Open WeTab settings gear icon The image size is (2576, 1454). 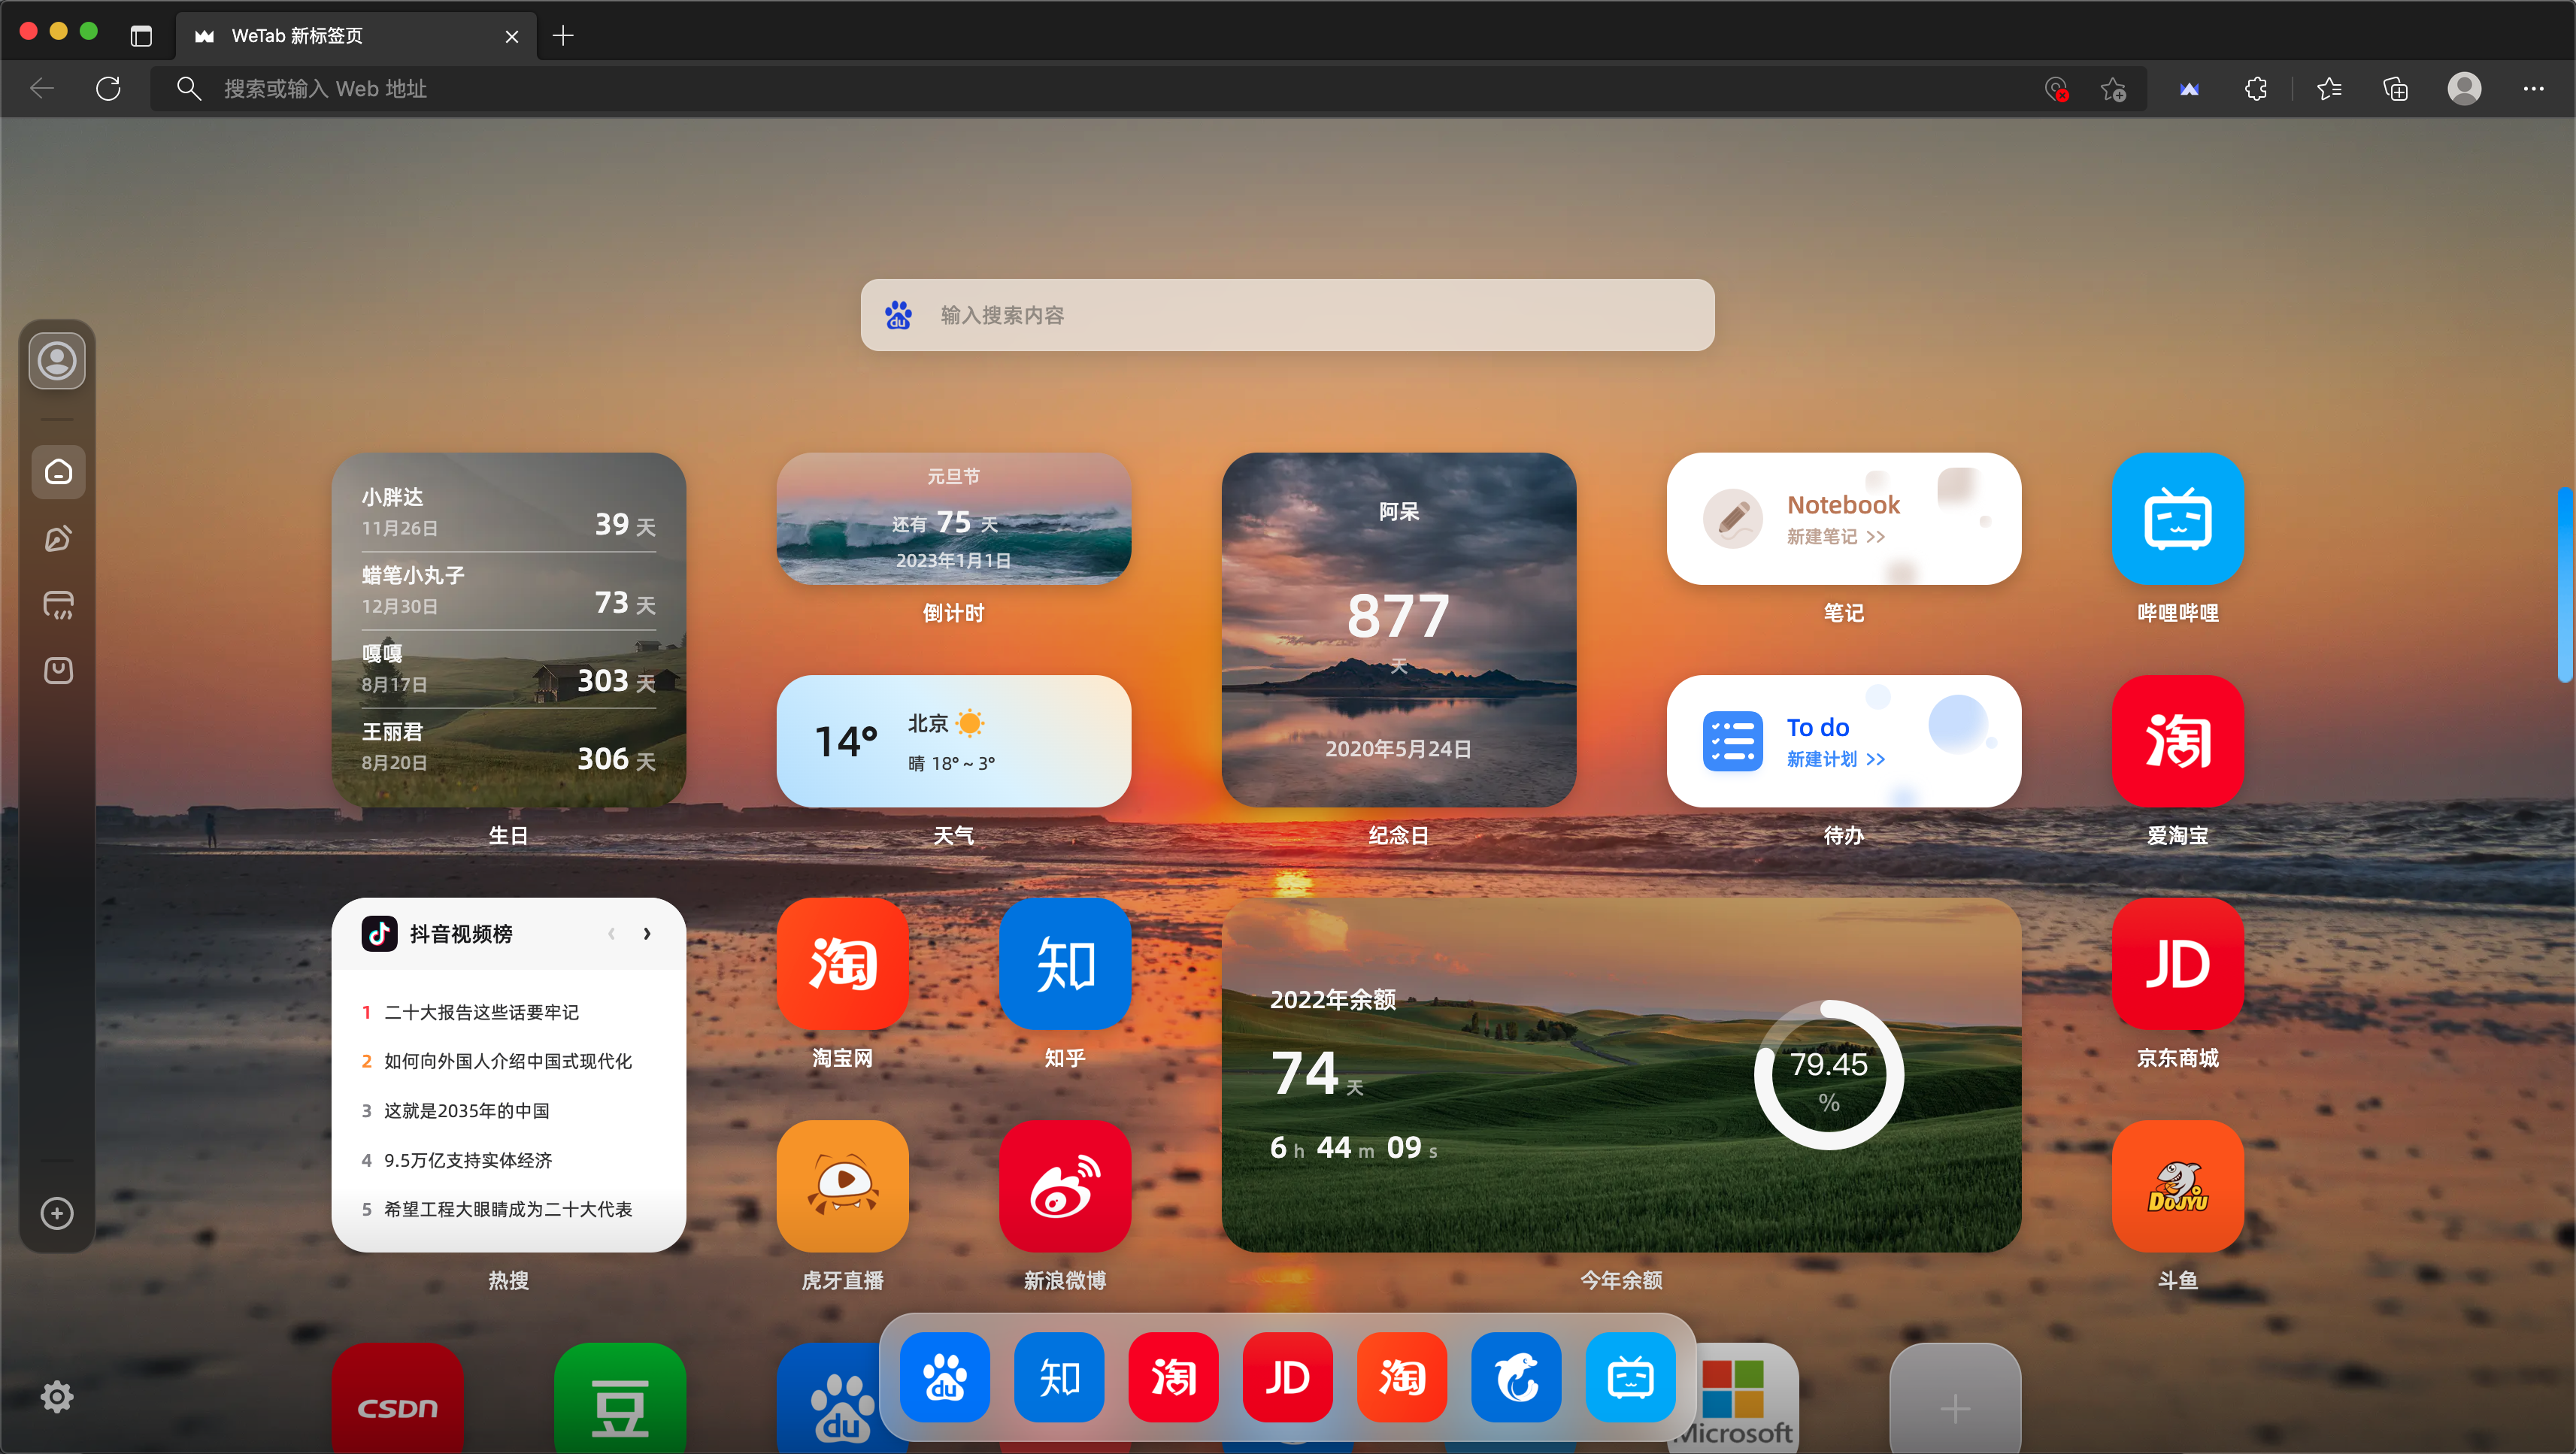click(x=57, y=1396)
